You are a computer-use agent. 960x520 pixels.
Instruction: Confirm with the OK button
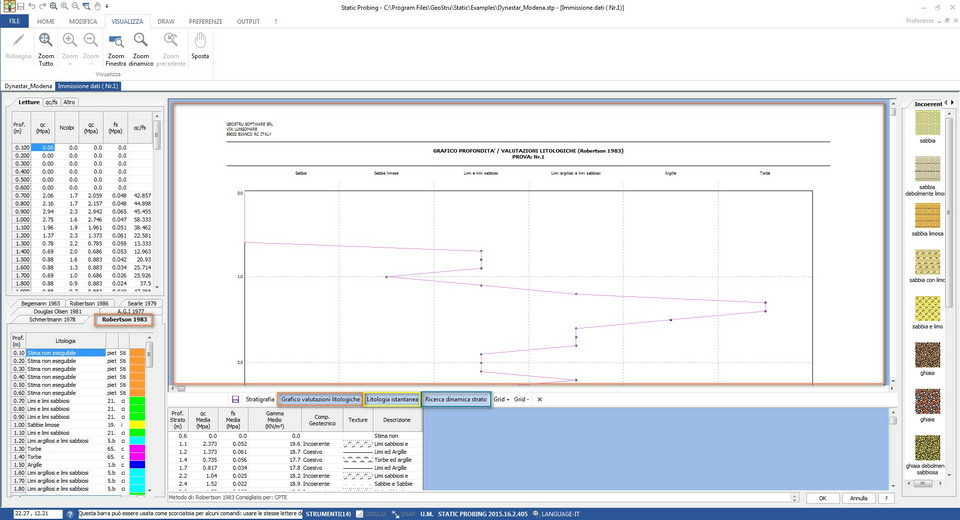tap(822, 498)
